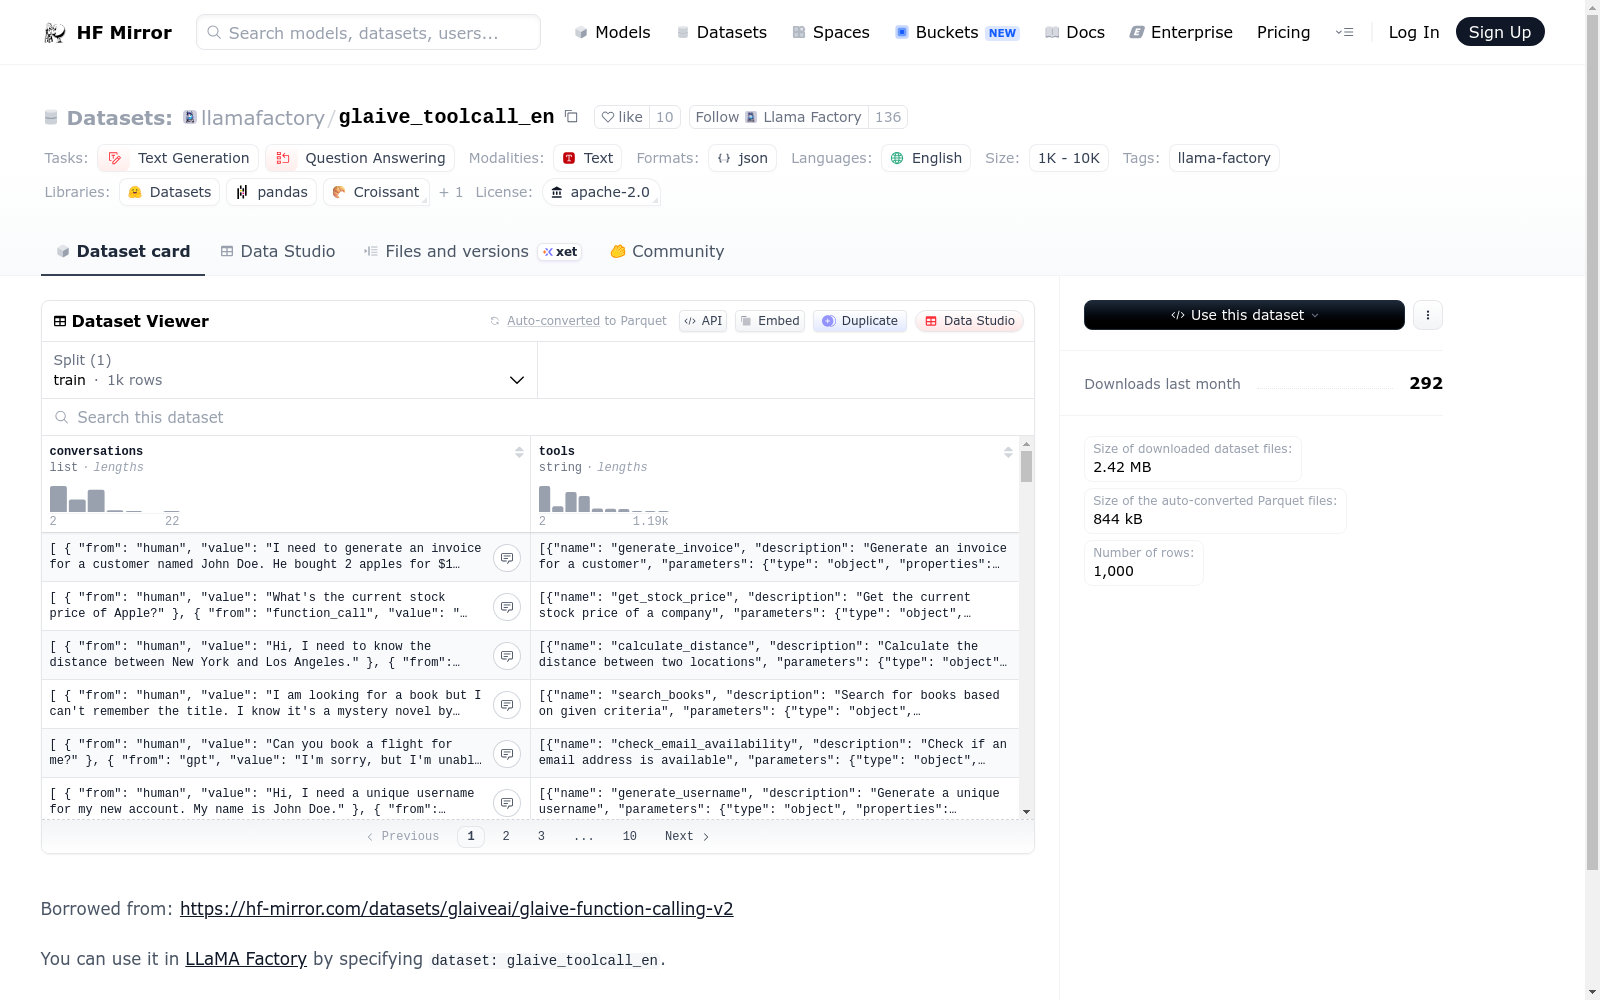Open the Data Studio button in viewer header
Viewport: 1600px width, 1000px height.
tap(969, 321)
